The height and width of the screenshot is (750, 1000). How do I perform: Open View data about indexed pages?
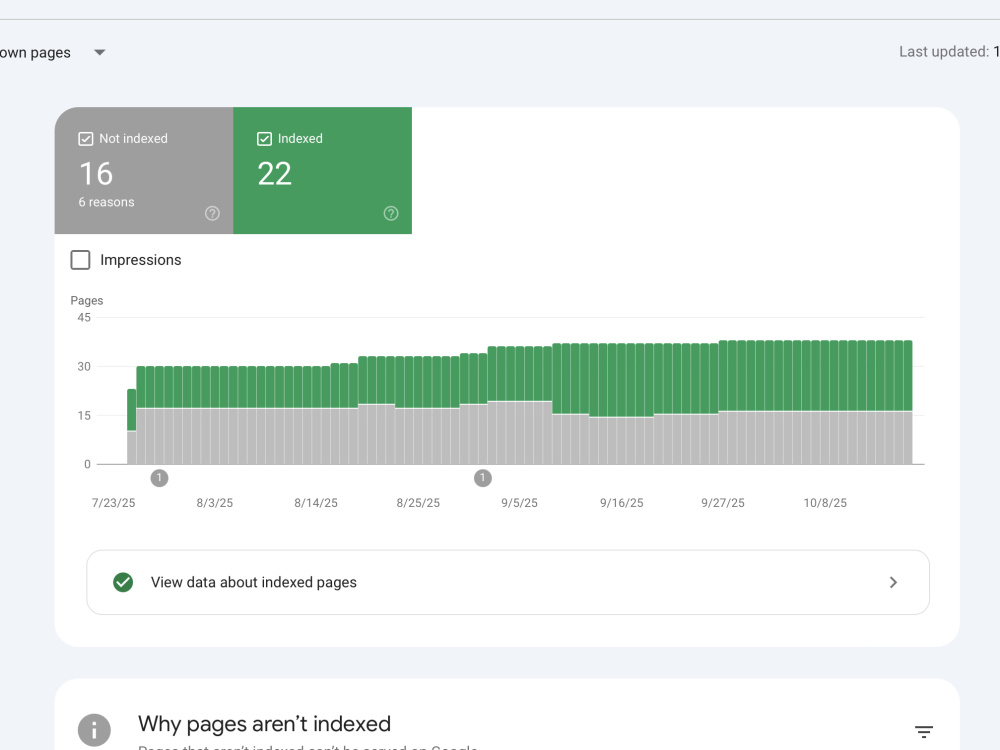point(508,582)
